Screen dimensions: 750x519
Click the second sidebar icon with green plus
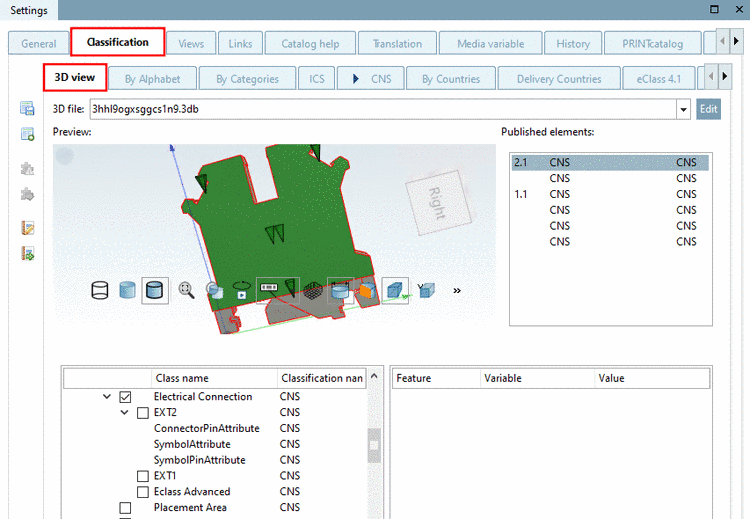pos(28,134)
